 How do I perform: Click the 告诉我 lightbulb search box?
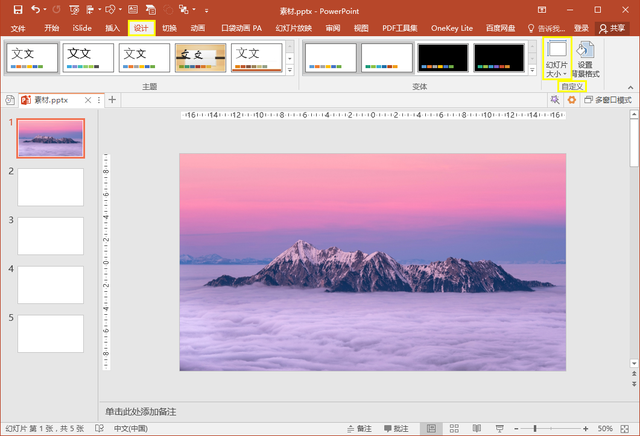(546, 28)
